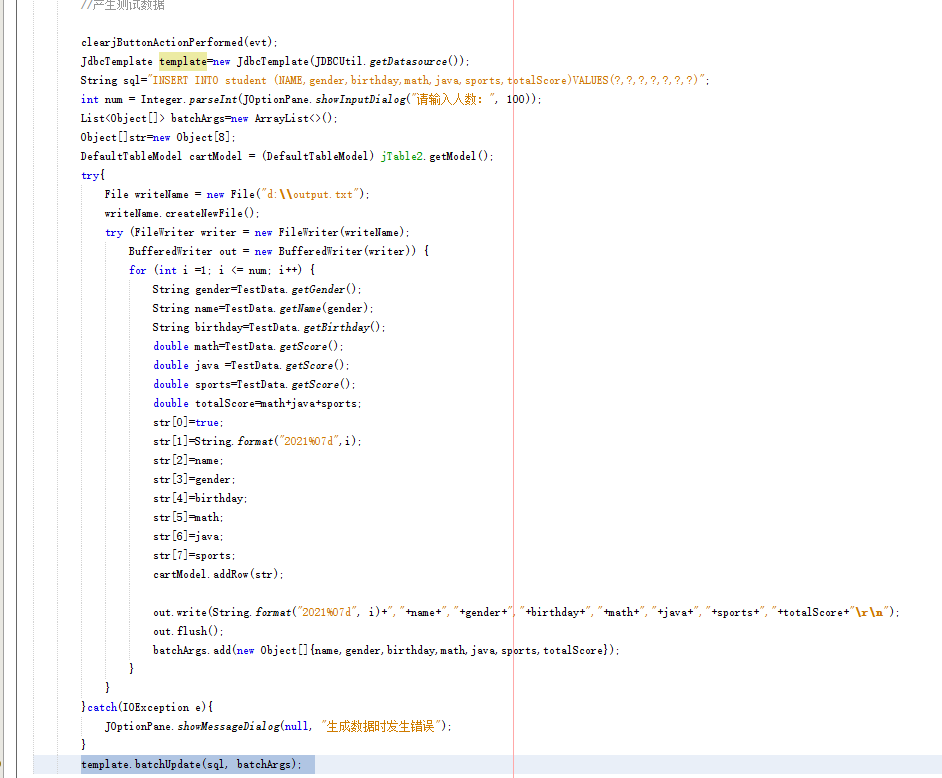Click the 'str[7]=sports' line

(x=194, y=555)
